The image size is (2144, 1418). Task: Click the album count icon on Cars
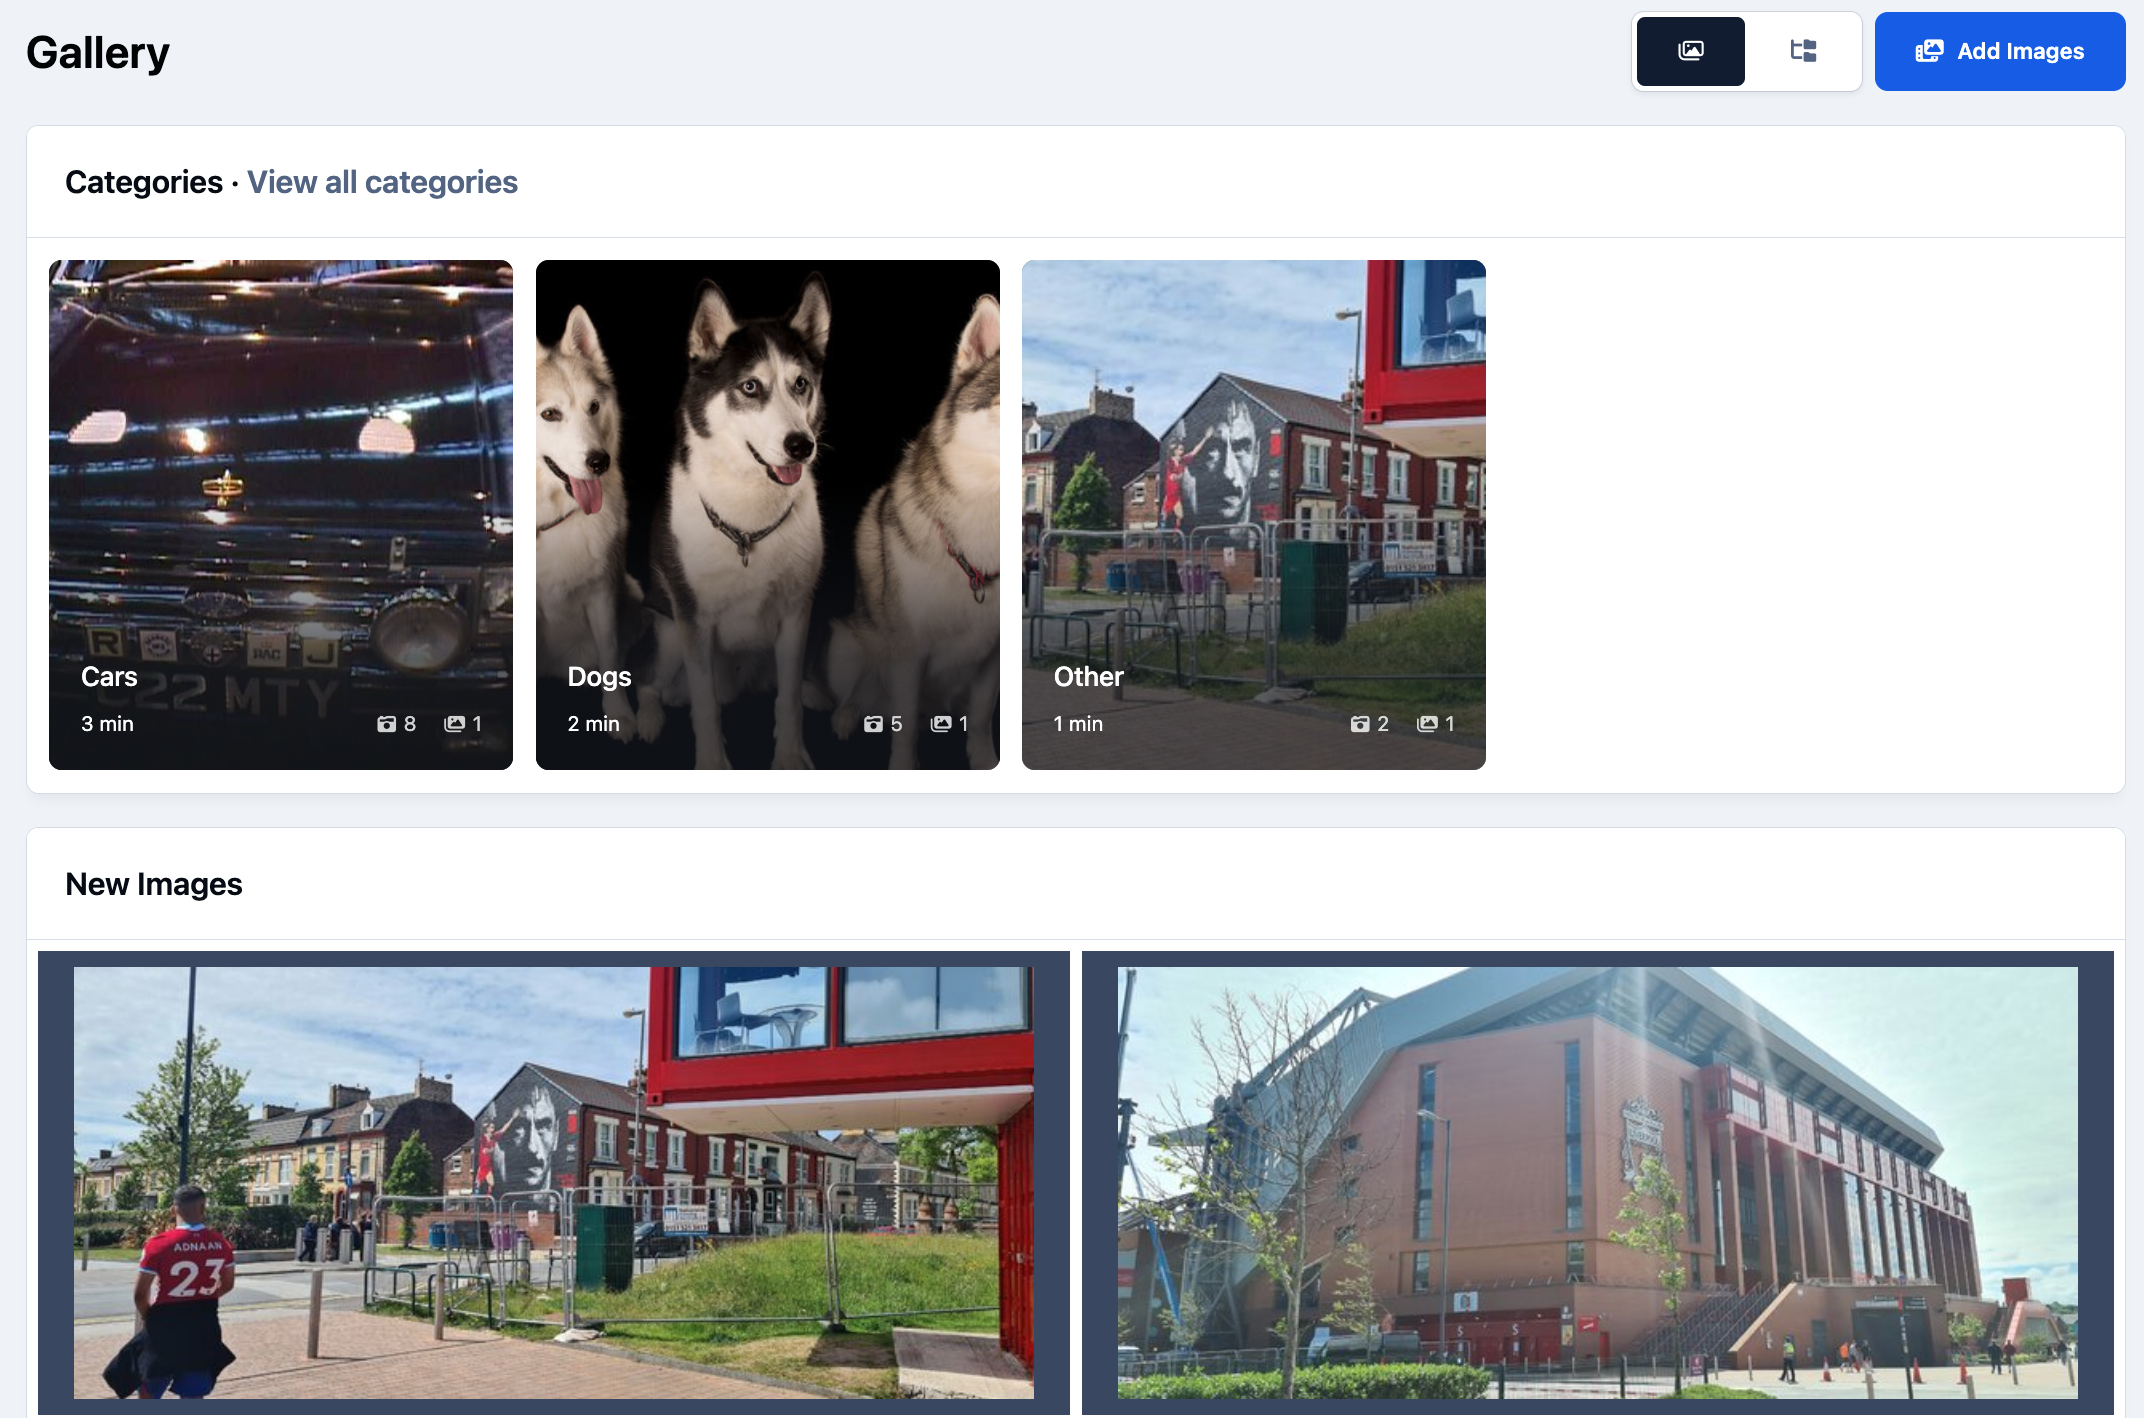coord(454,724)
